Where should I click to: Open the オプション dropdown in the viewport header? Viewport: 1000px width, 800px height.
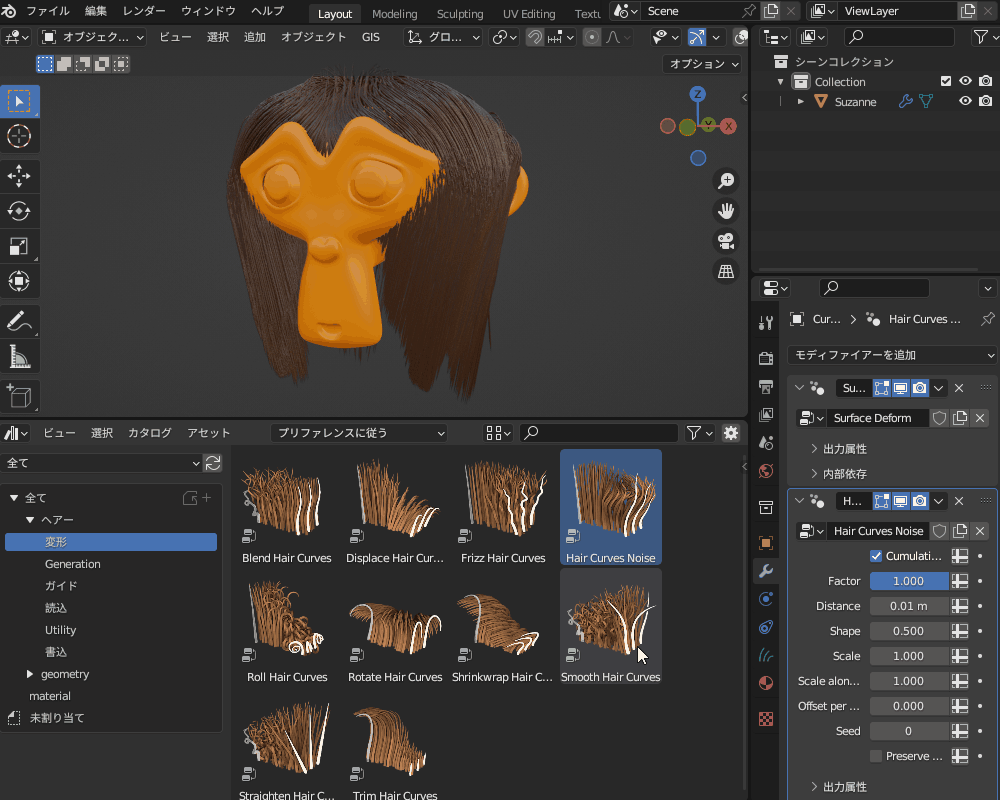[x=702, y=63]
